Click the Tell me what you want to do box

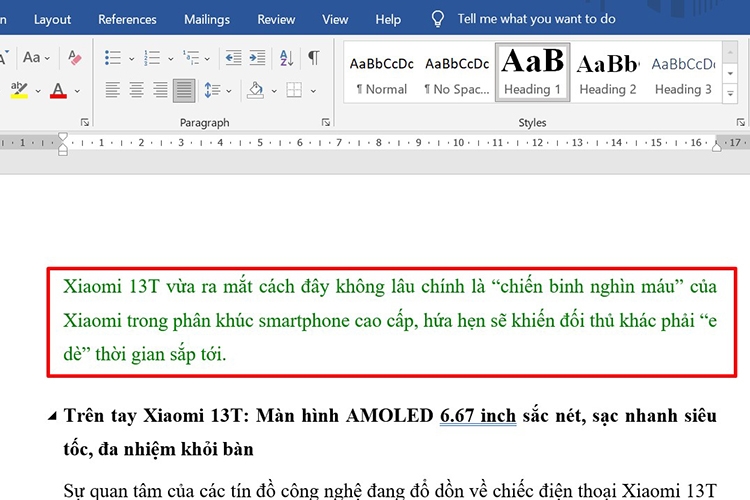(536, 19)
